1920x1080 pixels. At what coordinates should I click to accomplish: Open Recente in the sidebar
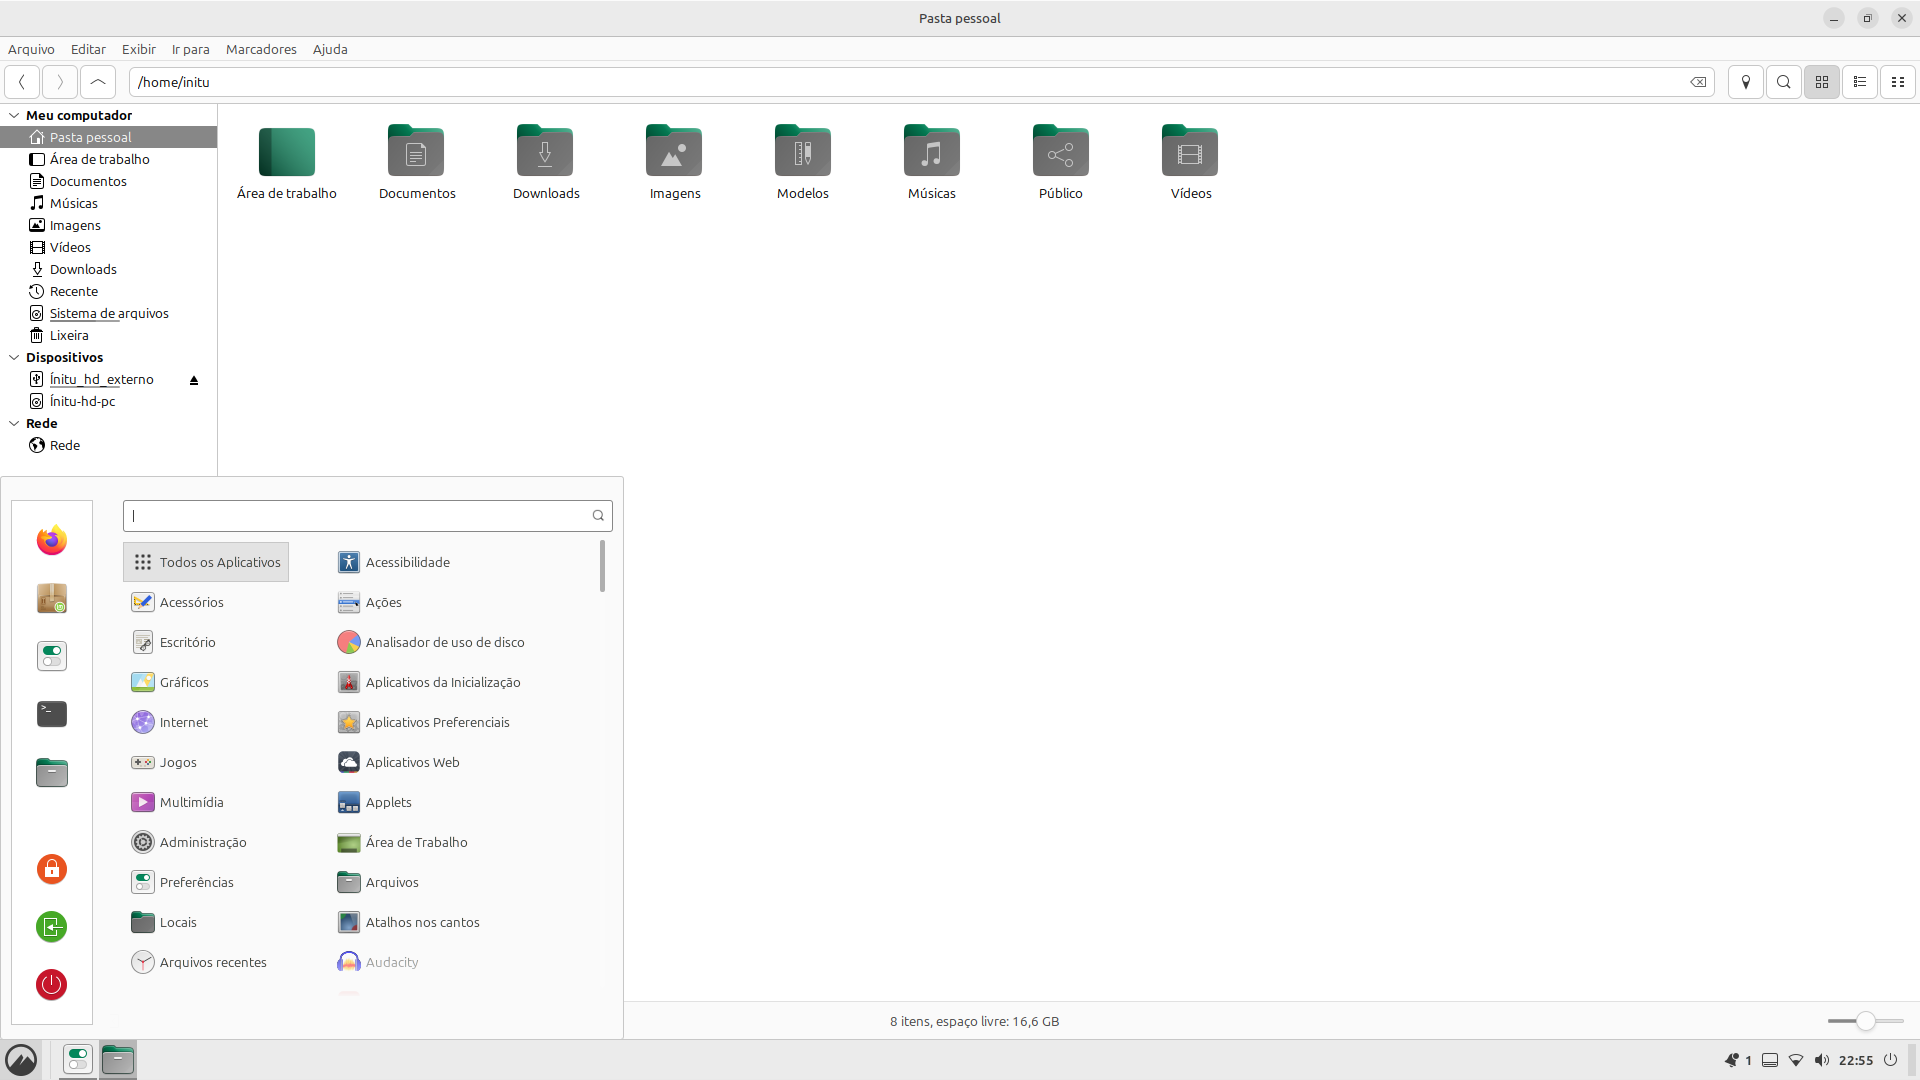pos(108,291)
